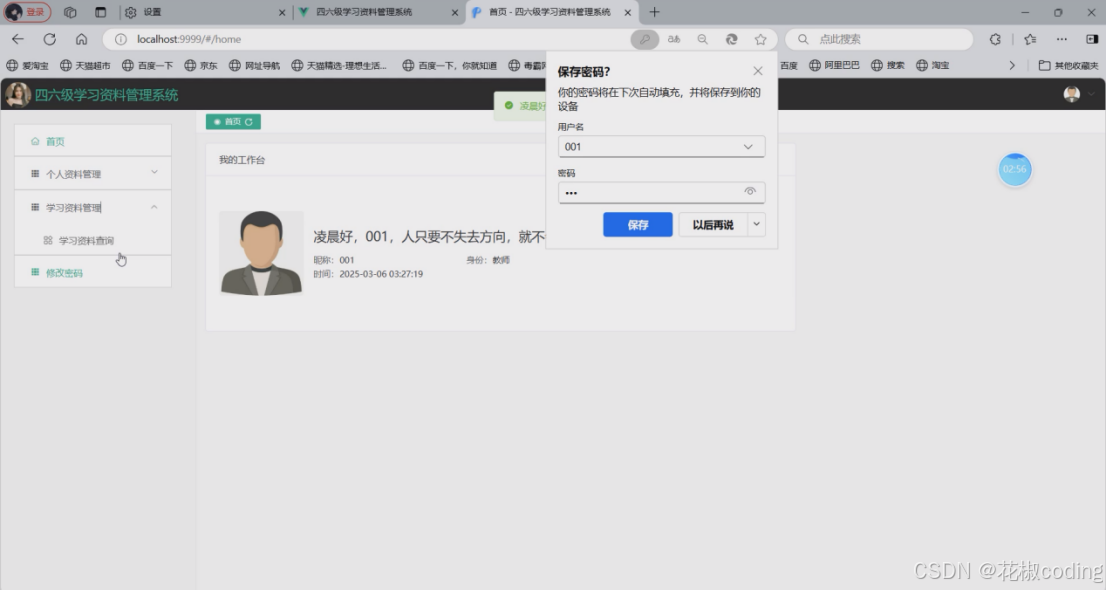Open the 其他收藏夹 bookmarks folder

1067,64
